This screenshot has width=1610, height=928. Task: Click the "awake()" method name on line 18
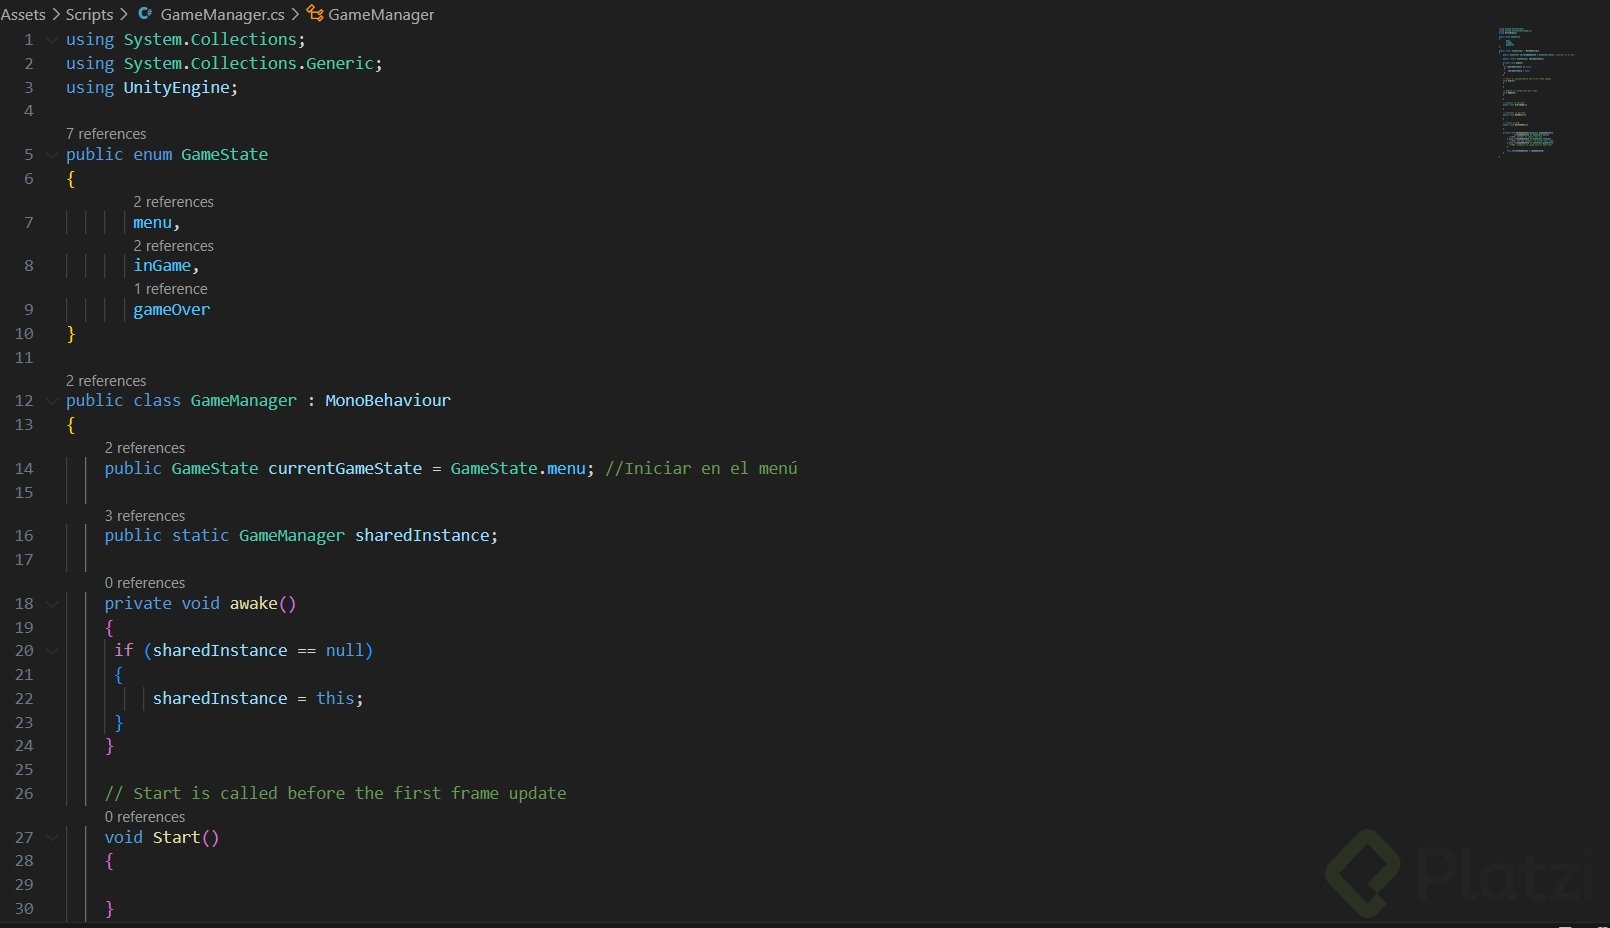tap(263, 604)
